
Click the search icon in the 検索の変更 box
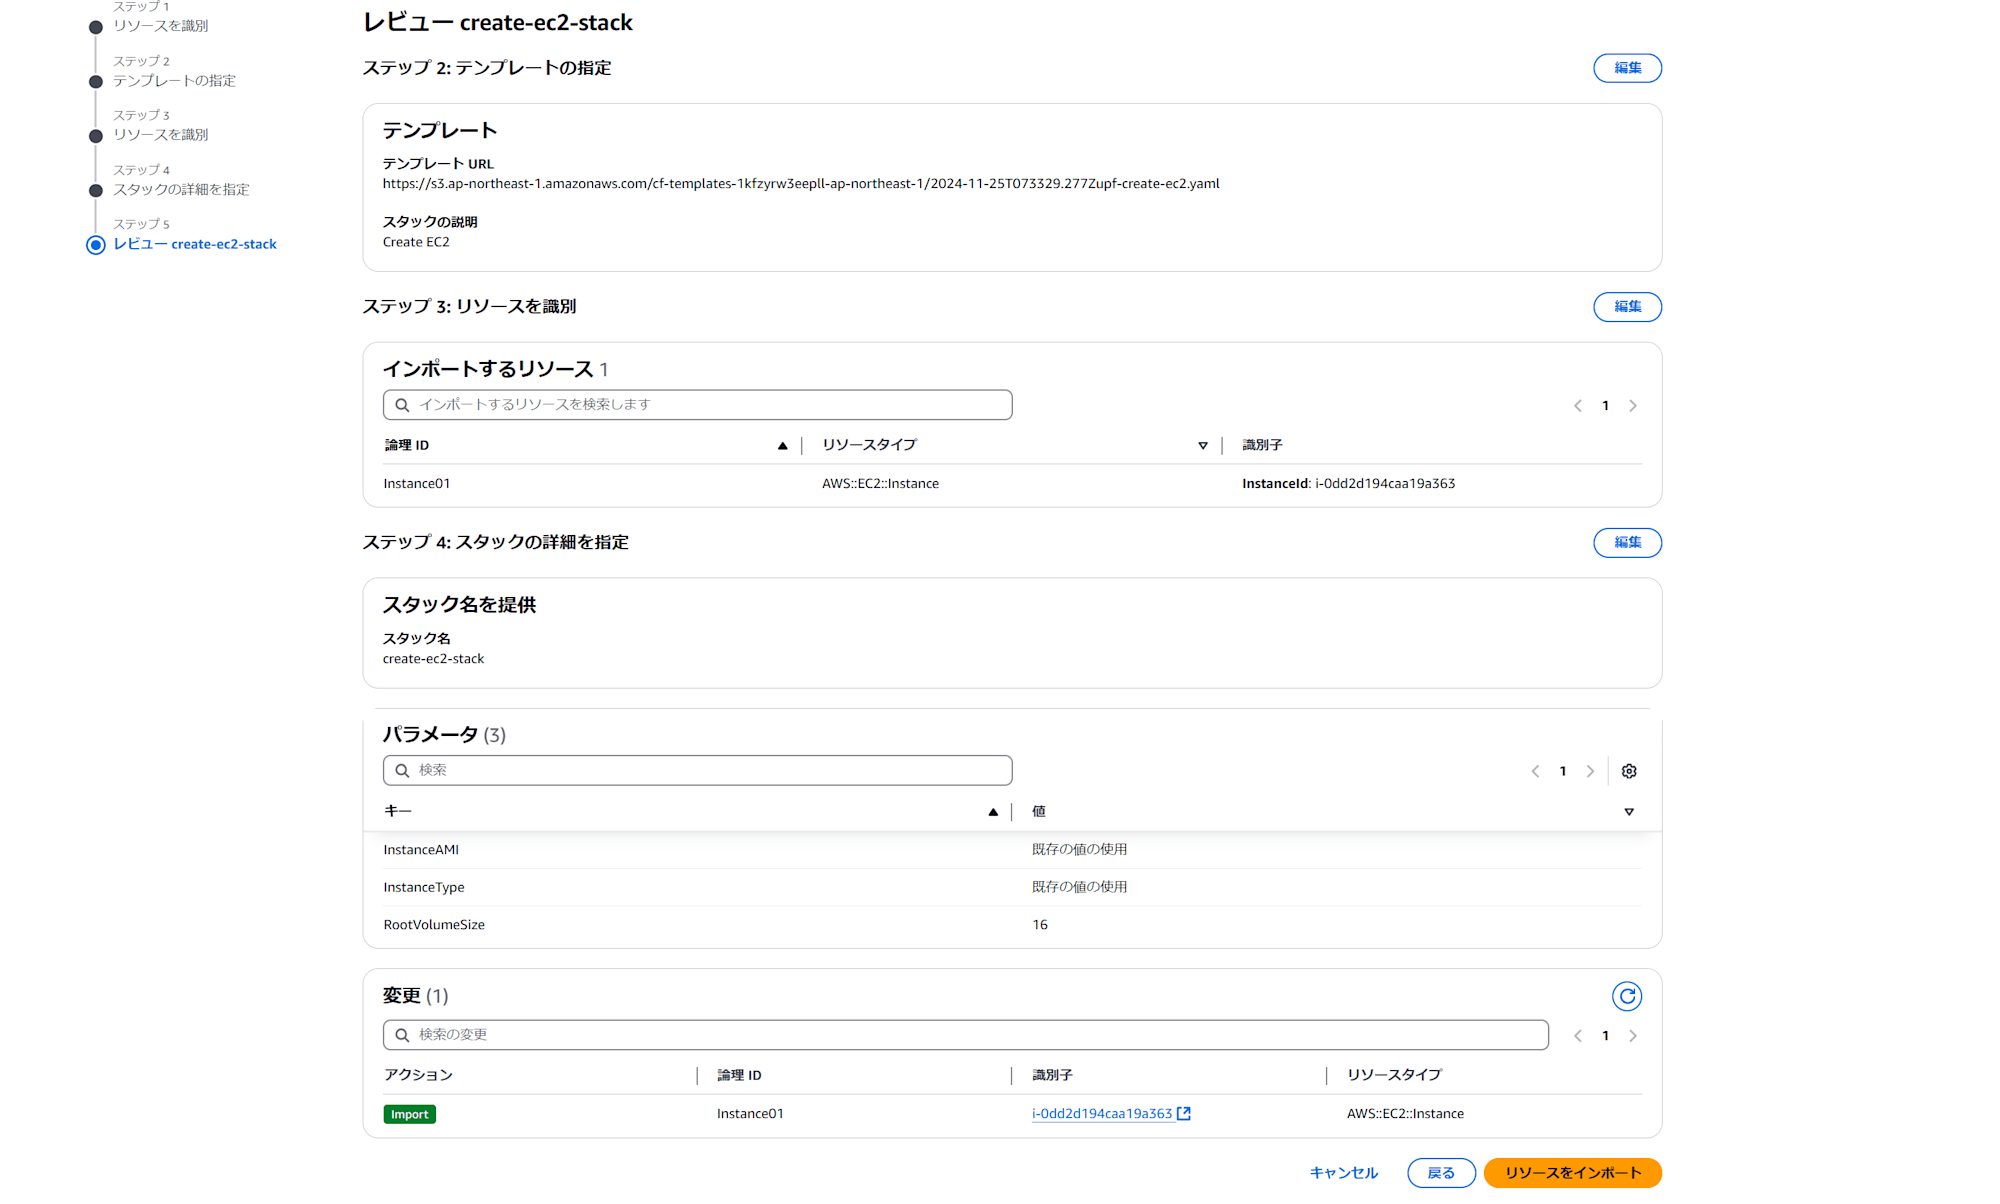402,1035
